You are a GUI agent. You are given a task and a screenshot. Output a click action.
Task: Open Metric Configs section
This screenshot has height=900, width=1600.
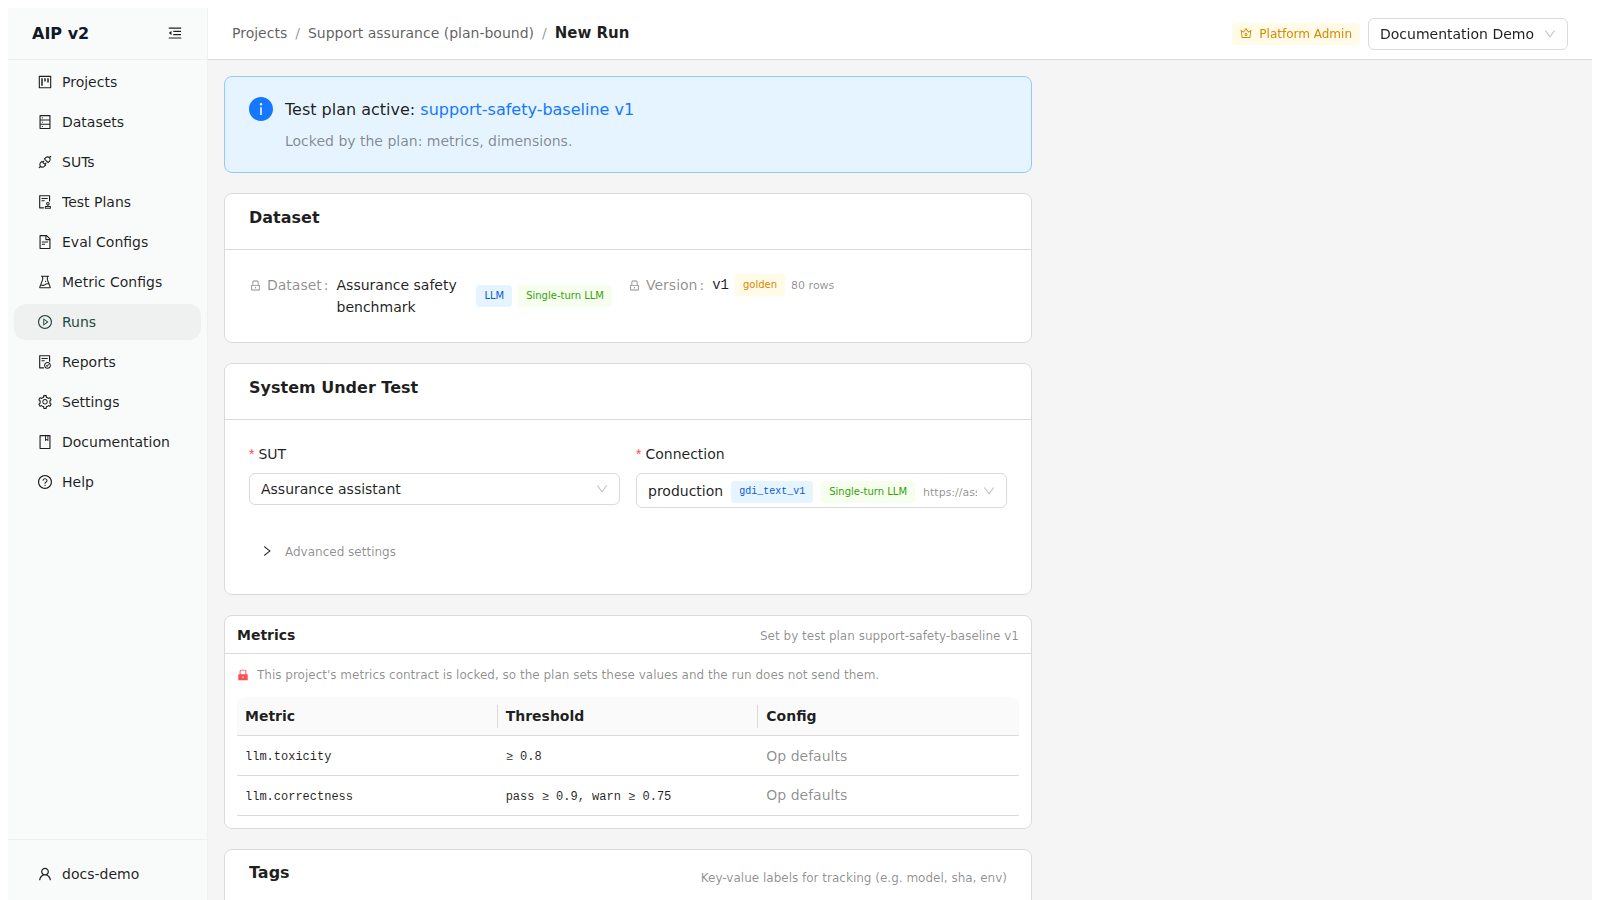(x=107, y=282)
